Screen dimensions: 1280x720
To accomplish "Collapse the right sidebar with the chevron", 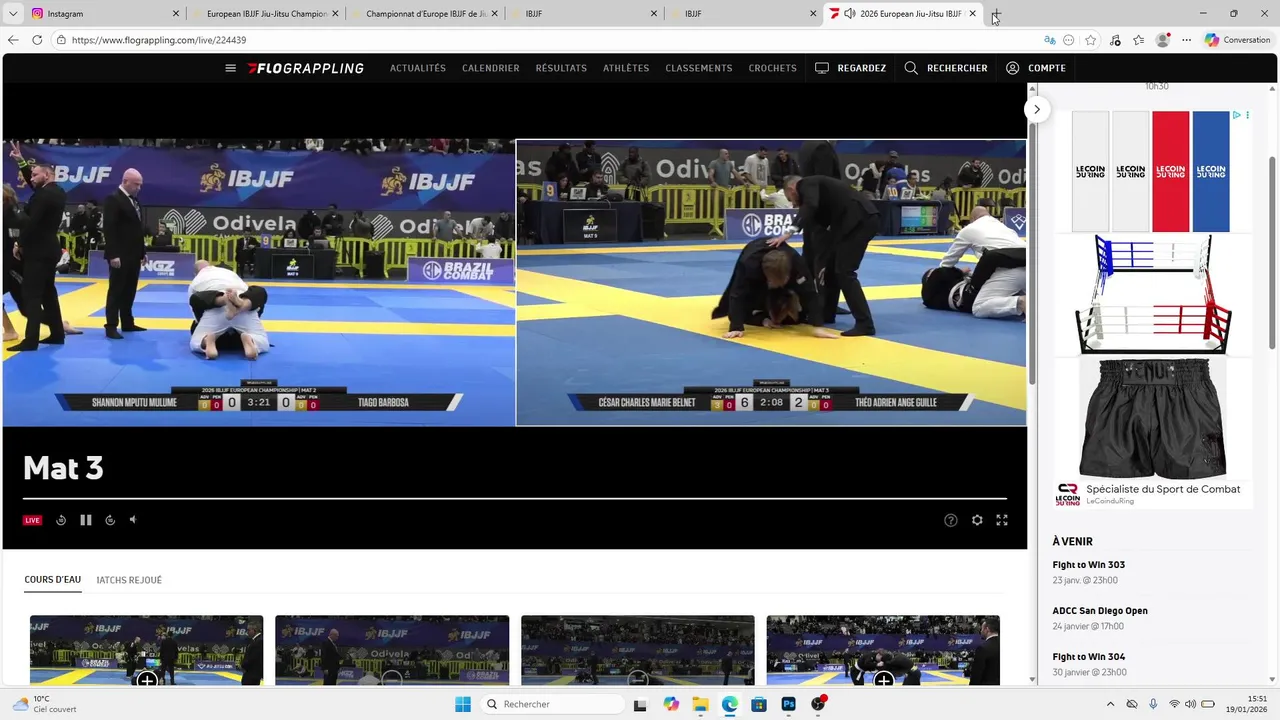I will coord(1037,109).
